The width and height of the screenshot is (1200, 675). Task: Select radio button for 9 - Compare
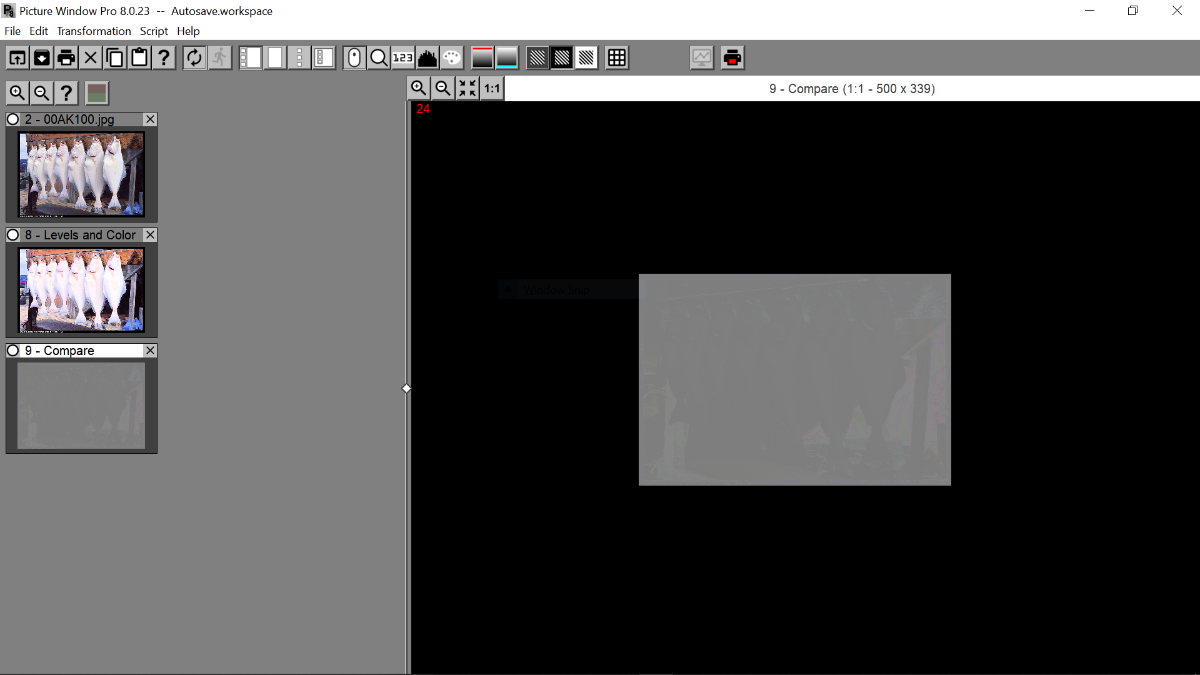click(x=13, y=351)
